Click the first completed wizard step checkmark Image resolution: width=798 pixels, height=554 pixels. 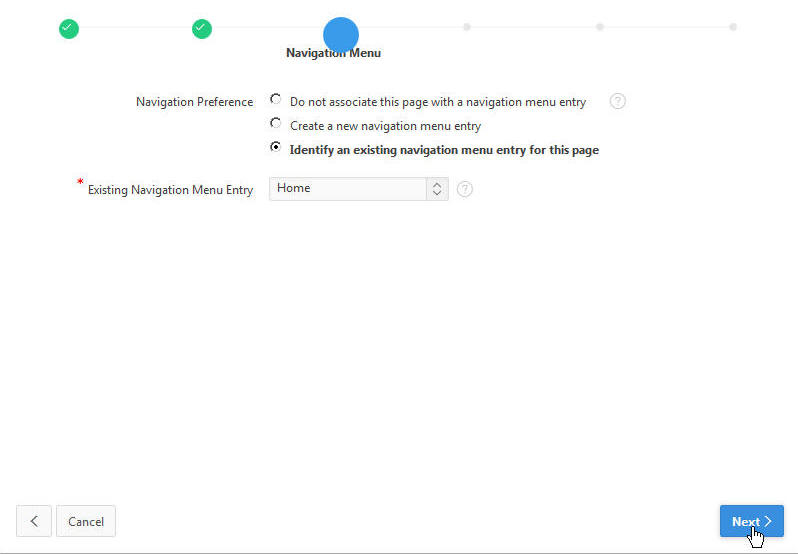(x=69, y=29)
